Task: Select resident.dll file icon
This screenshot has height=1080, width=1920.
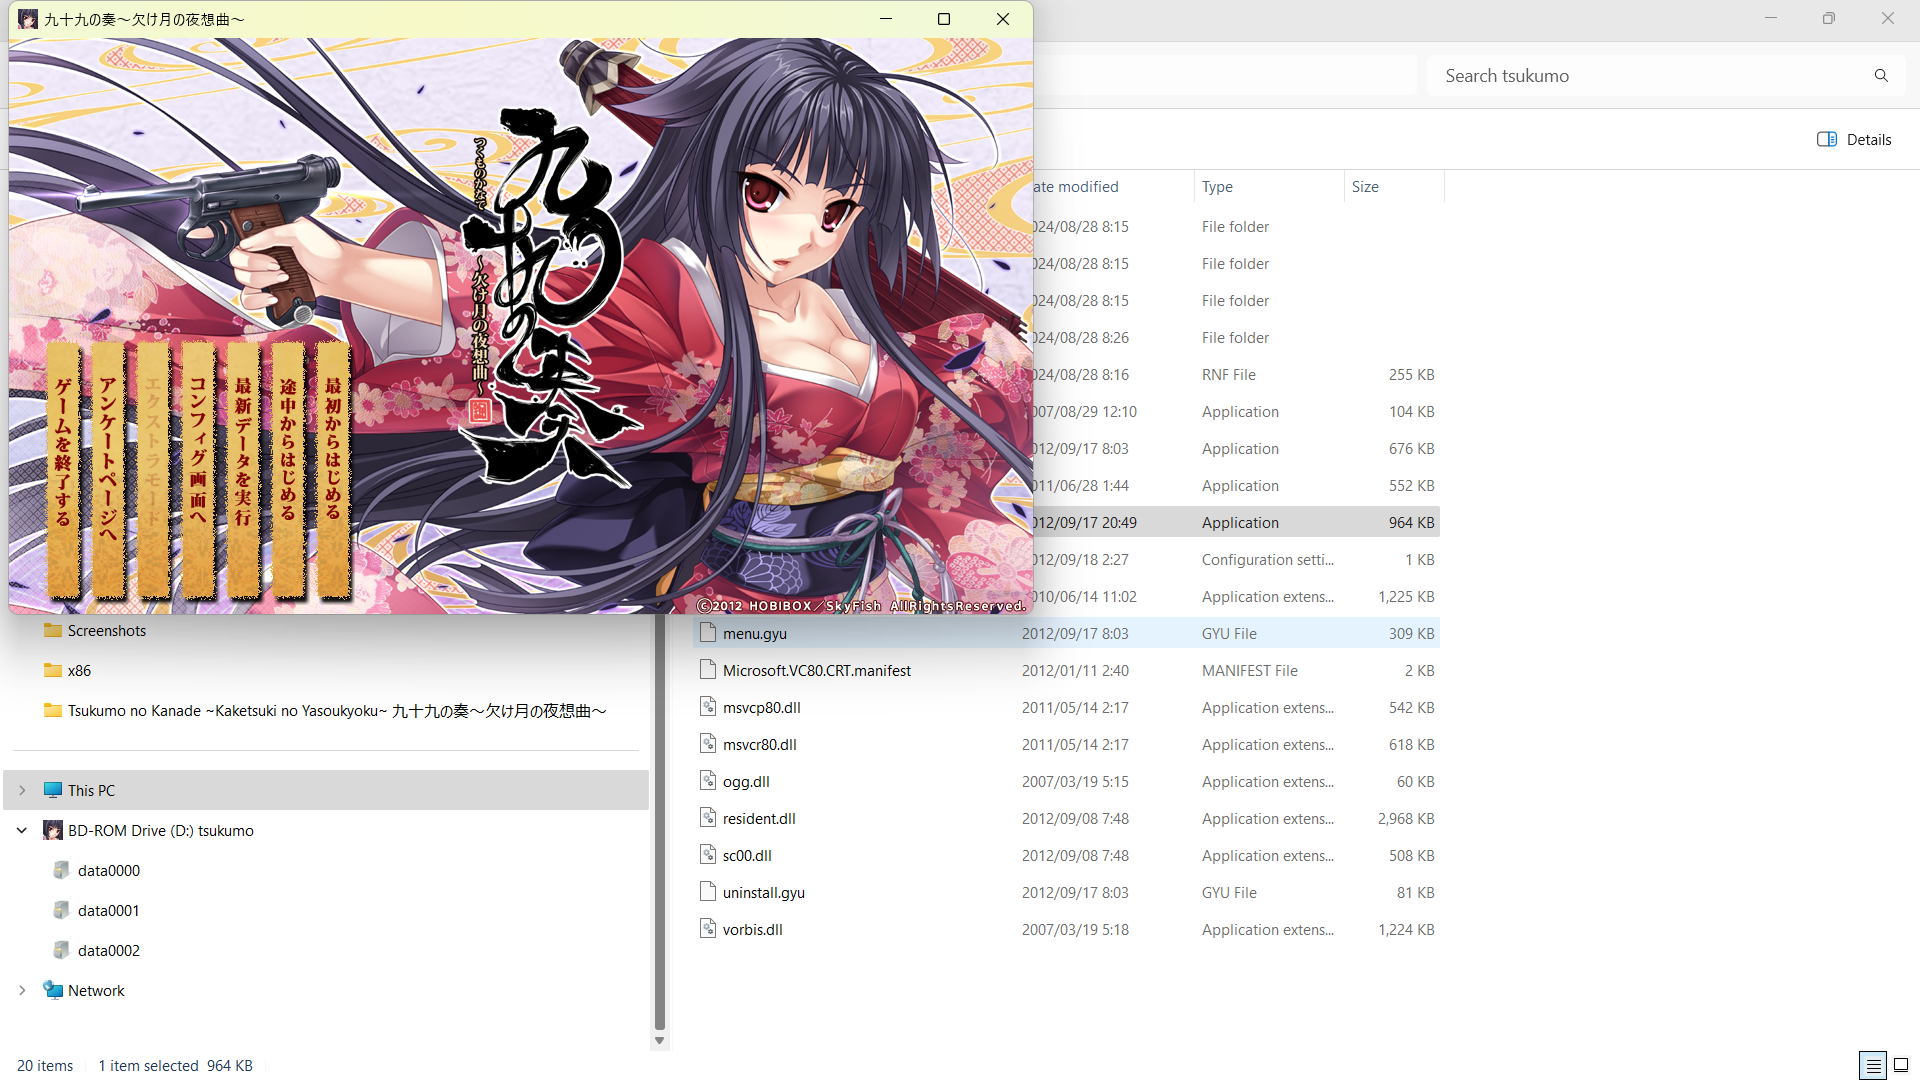Action: [708, 818]
